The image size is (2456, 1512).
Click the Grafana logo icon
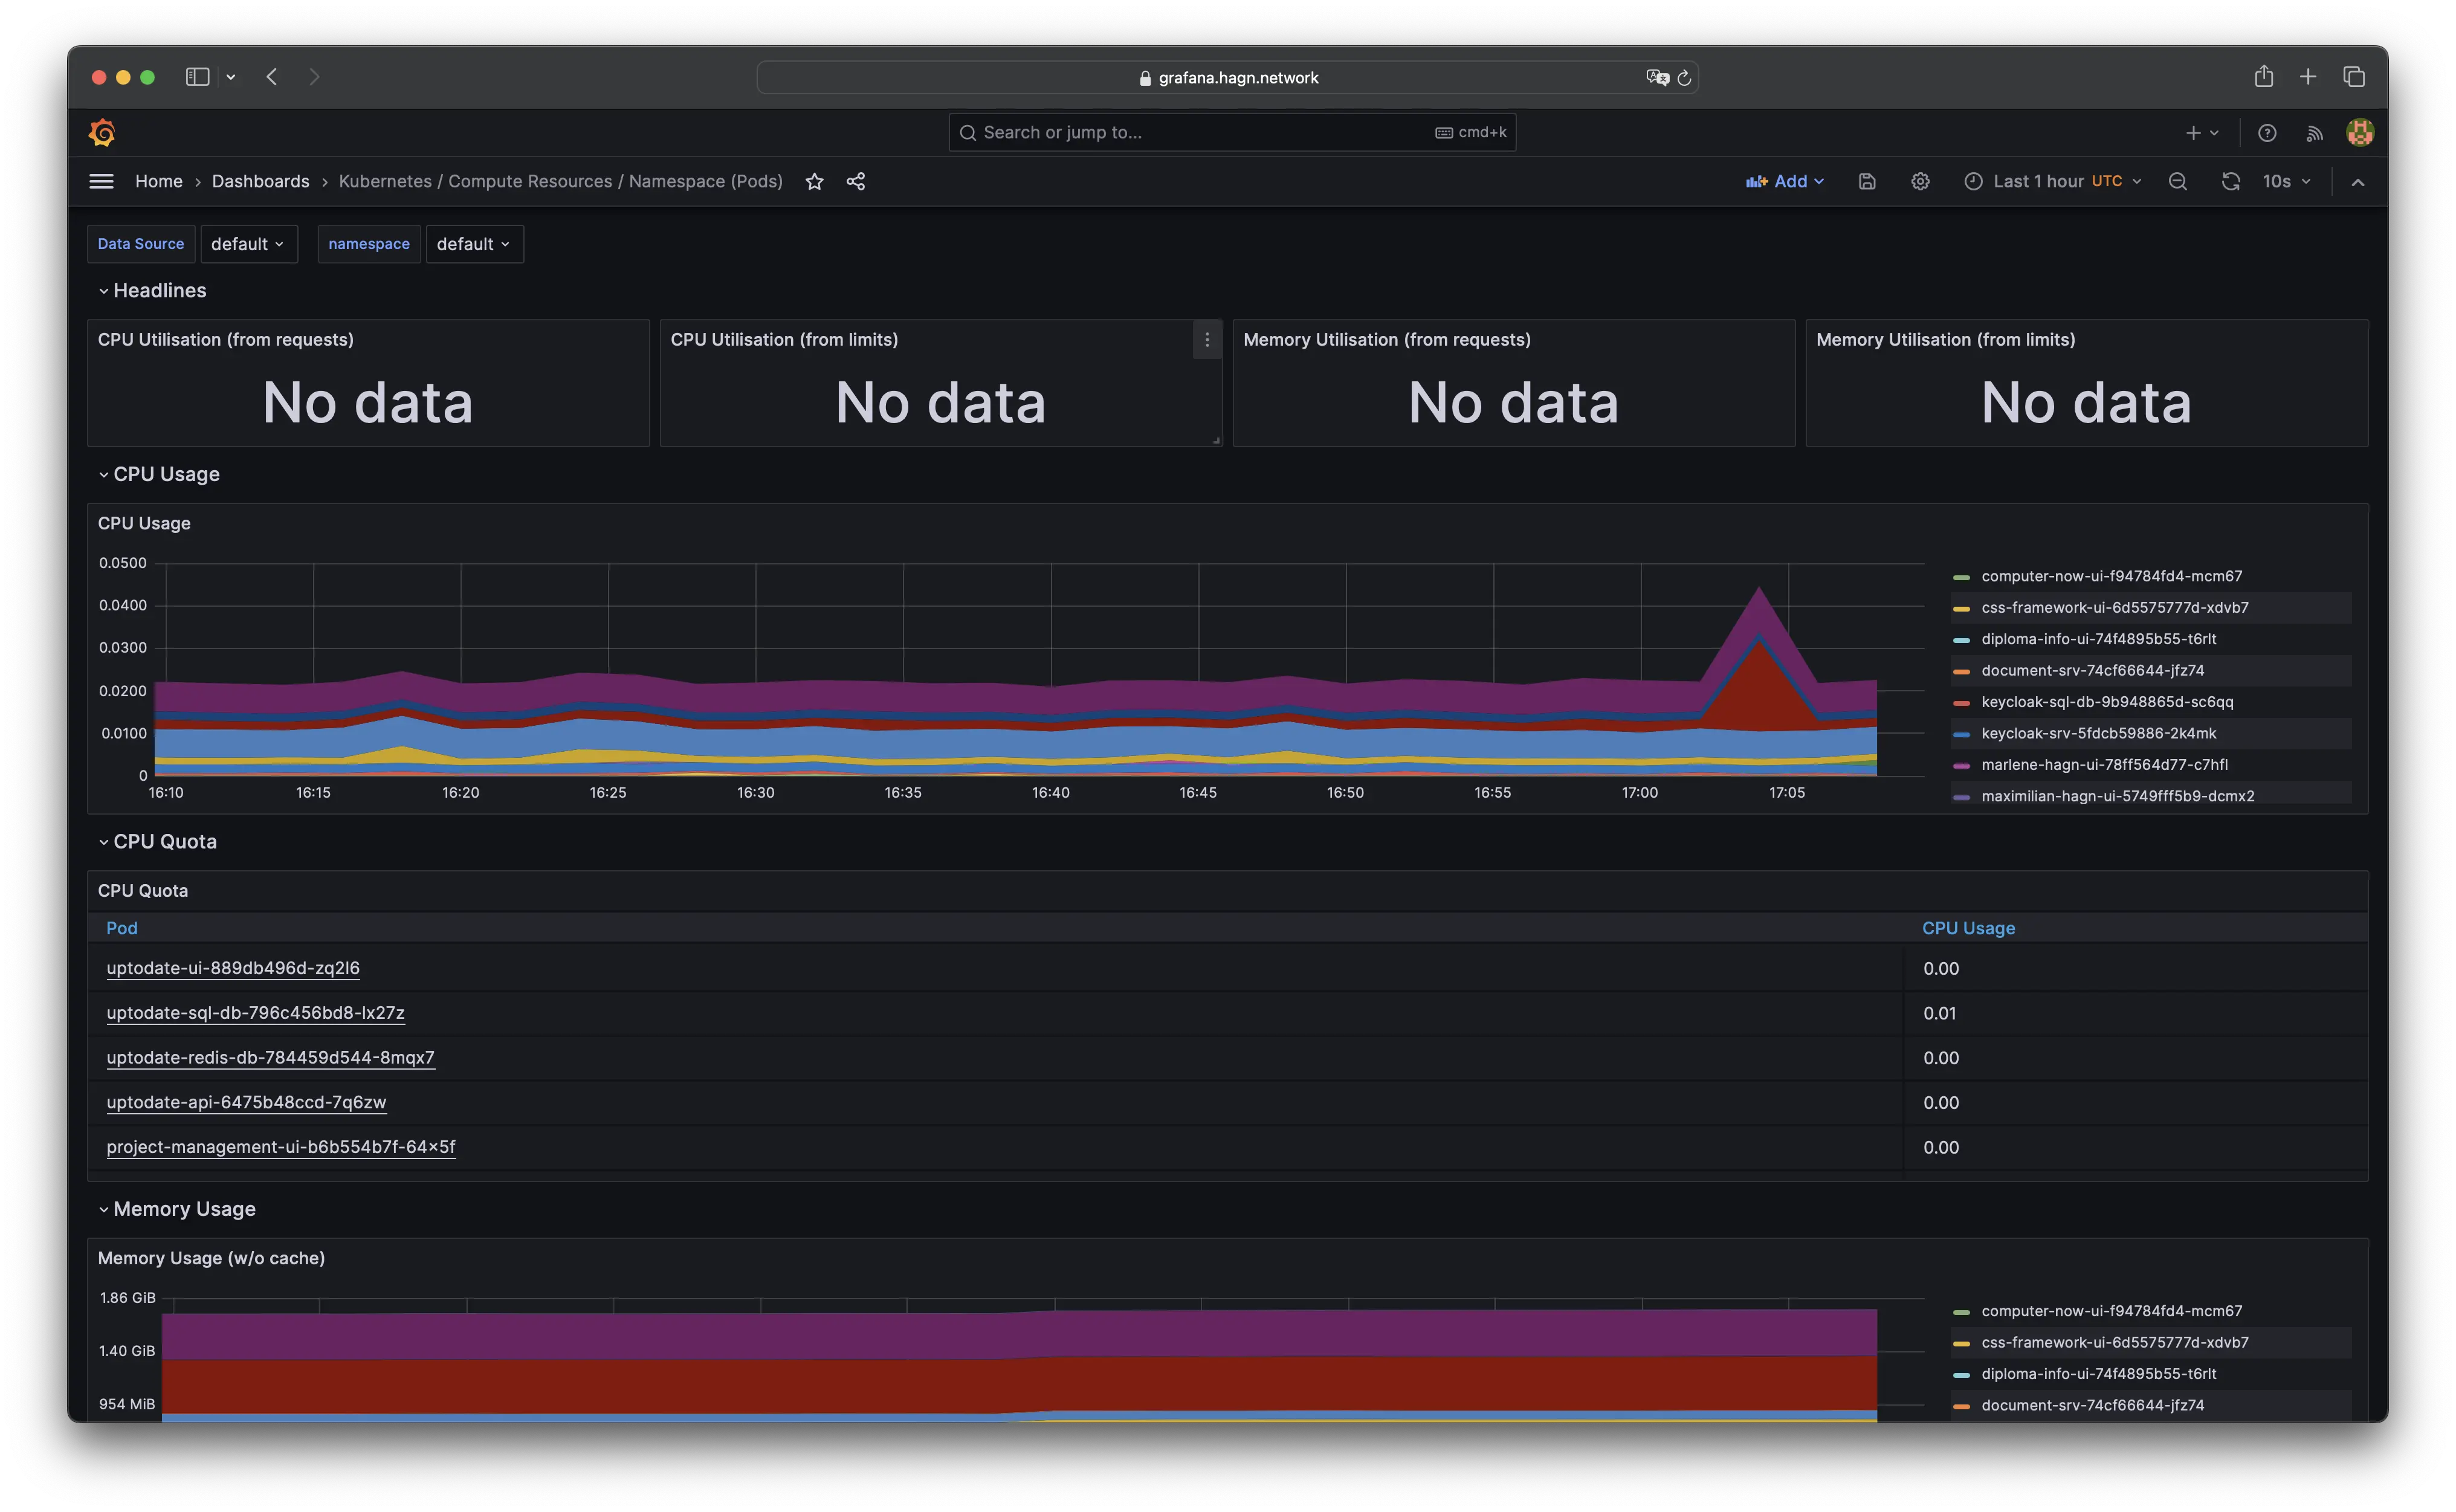[x=102, y=132]
